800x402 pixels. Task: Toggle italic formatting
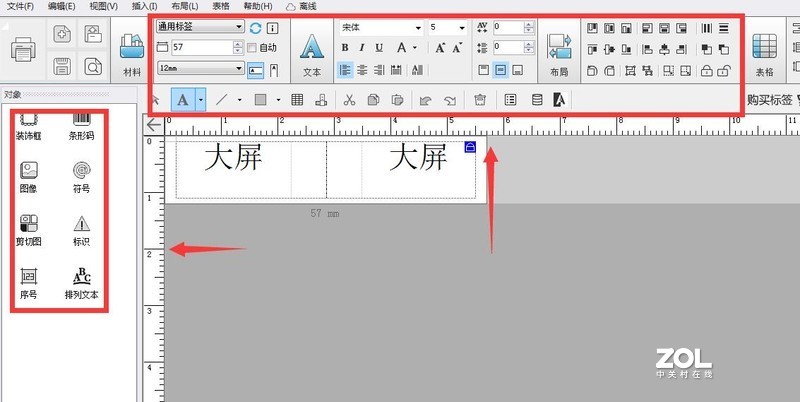362,48
